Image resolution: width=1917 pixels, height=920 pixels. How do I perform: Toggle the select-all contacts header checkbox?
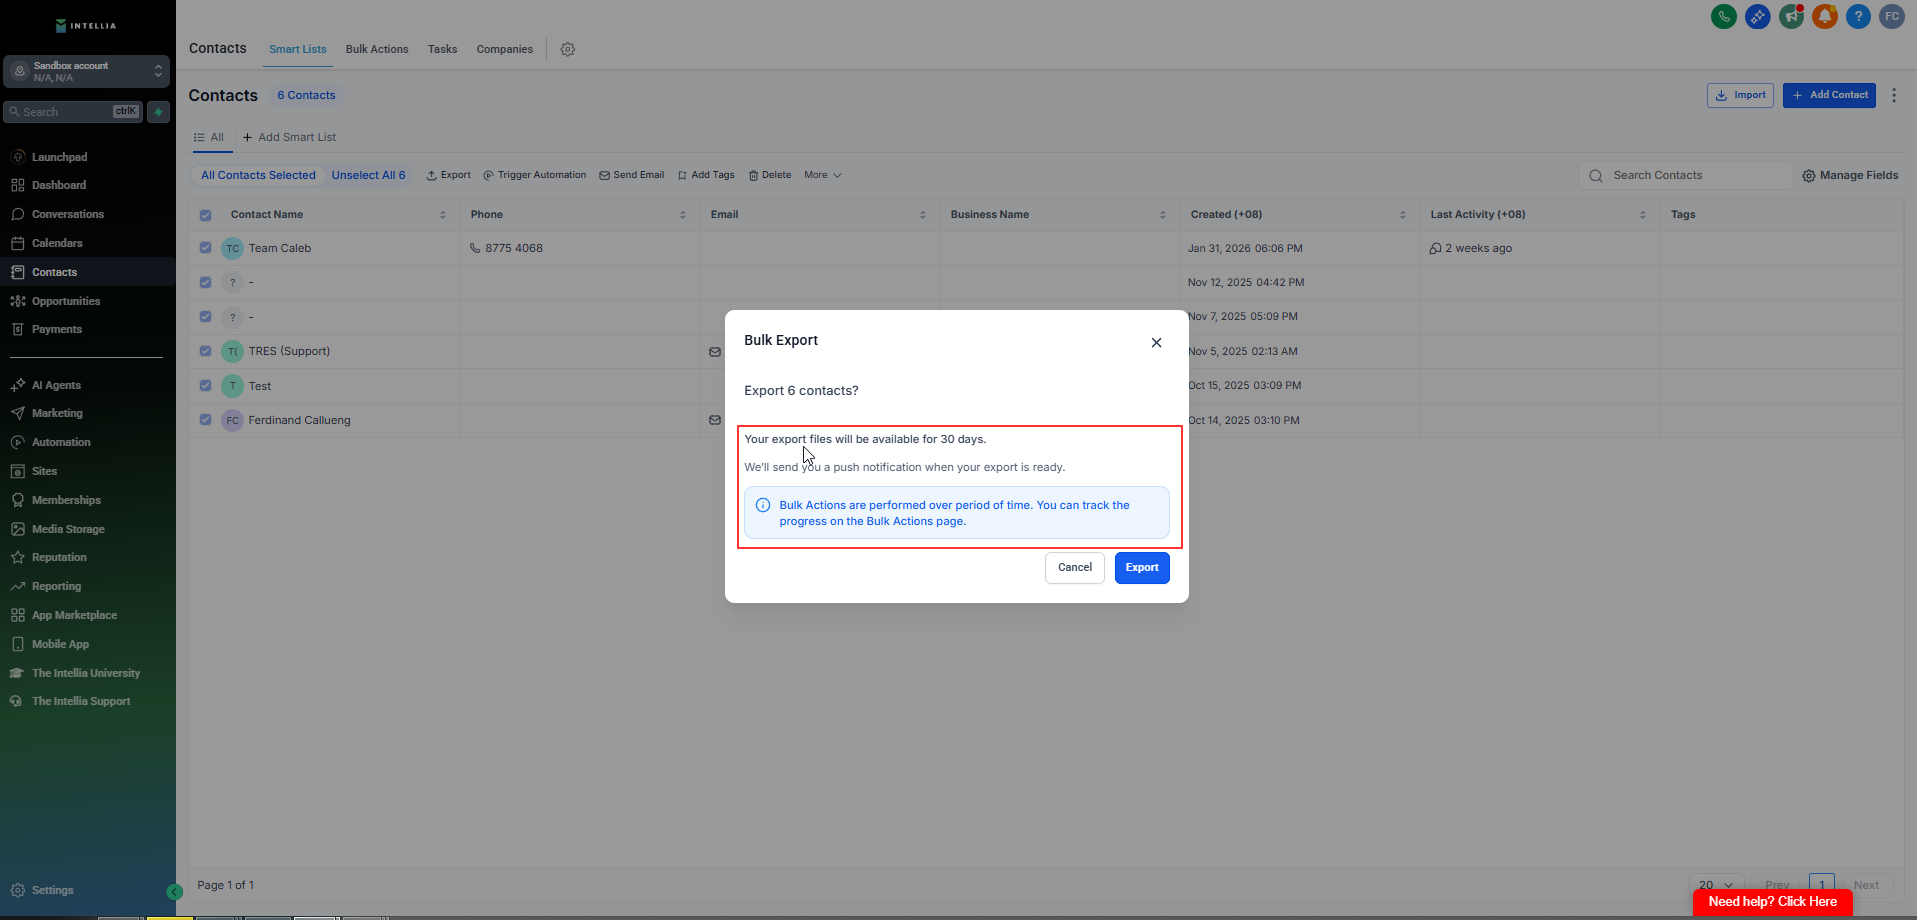click(x=205, y=215)
